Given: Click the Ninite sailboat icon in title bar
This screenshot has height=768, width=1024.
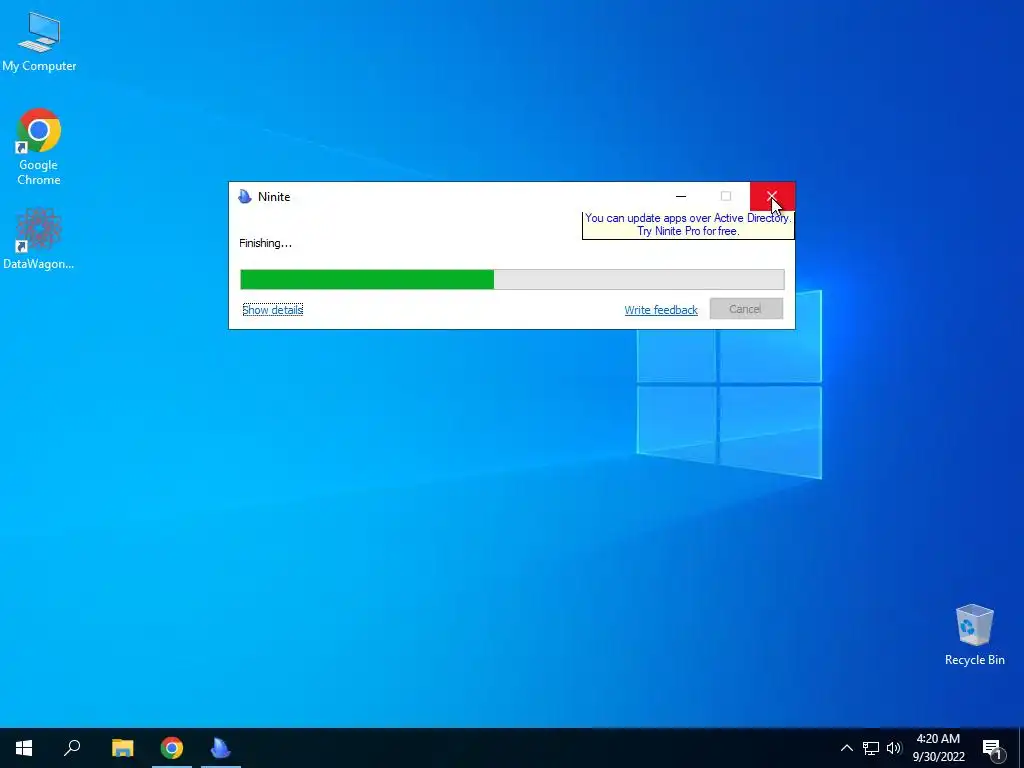Looking at the screenshot, I should (x=245, y=197).
